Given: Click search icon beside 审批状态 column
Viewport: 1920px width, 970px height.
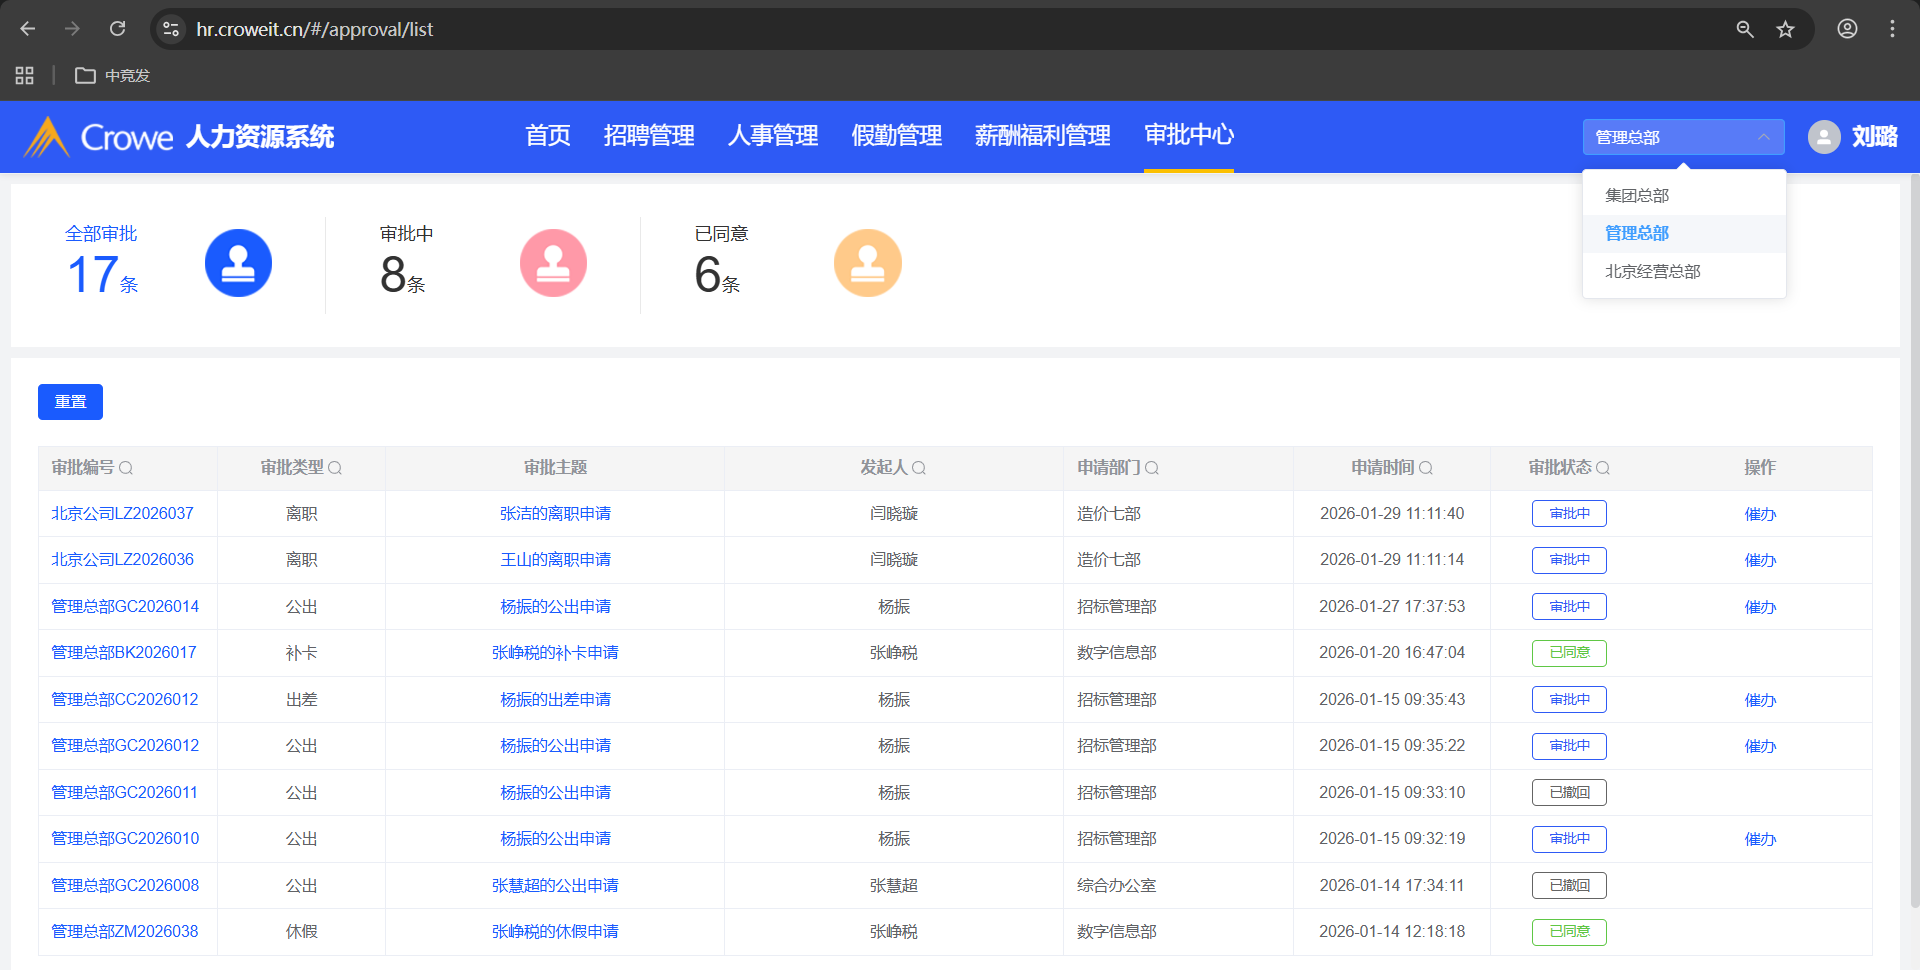Looking at the screenshot, I should pos(1603,468).
